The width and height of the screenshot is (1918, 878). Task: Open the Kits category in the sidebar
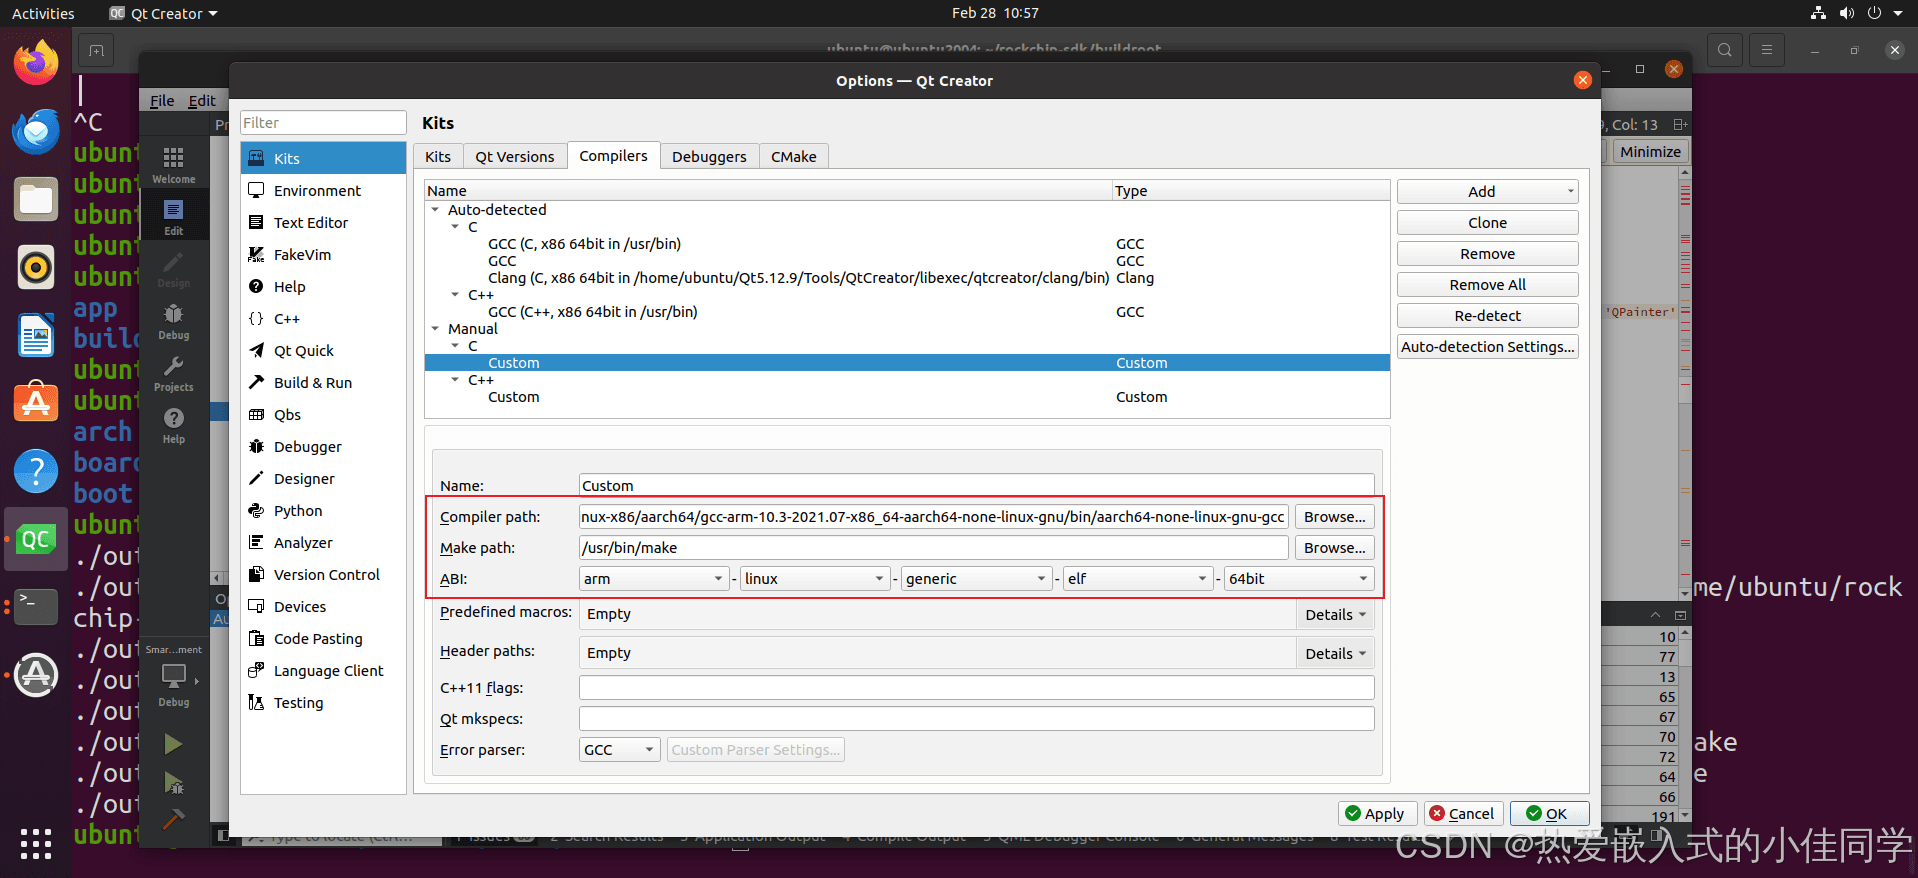[x=323, y=158]
